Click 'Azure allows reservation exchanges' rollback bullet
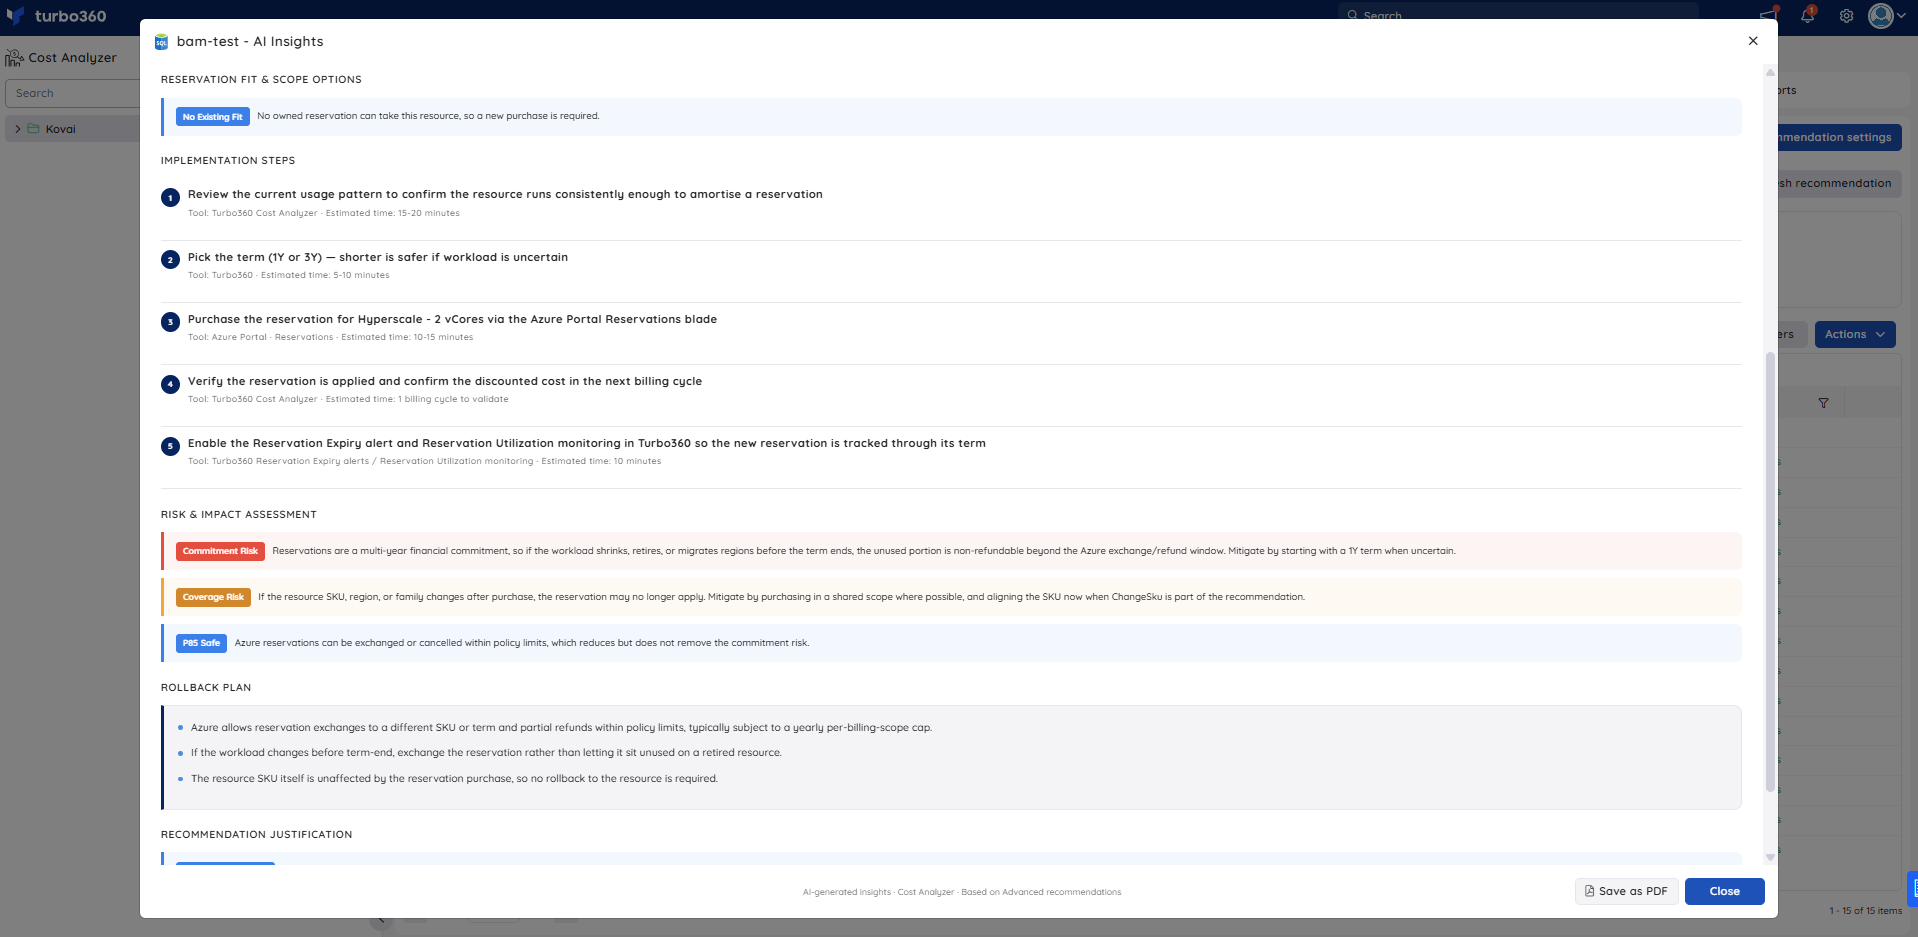1918x937 pixels. tap(561, 727)
